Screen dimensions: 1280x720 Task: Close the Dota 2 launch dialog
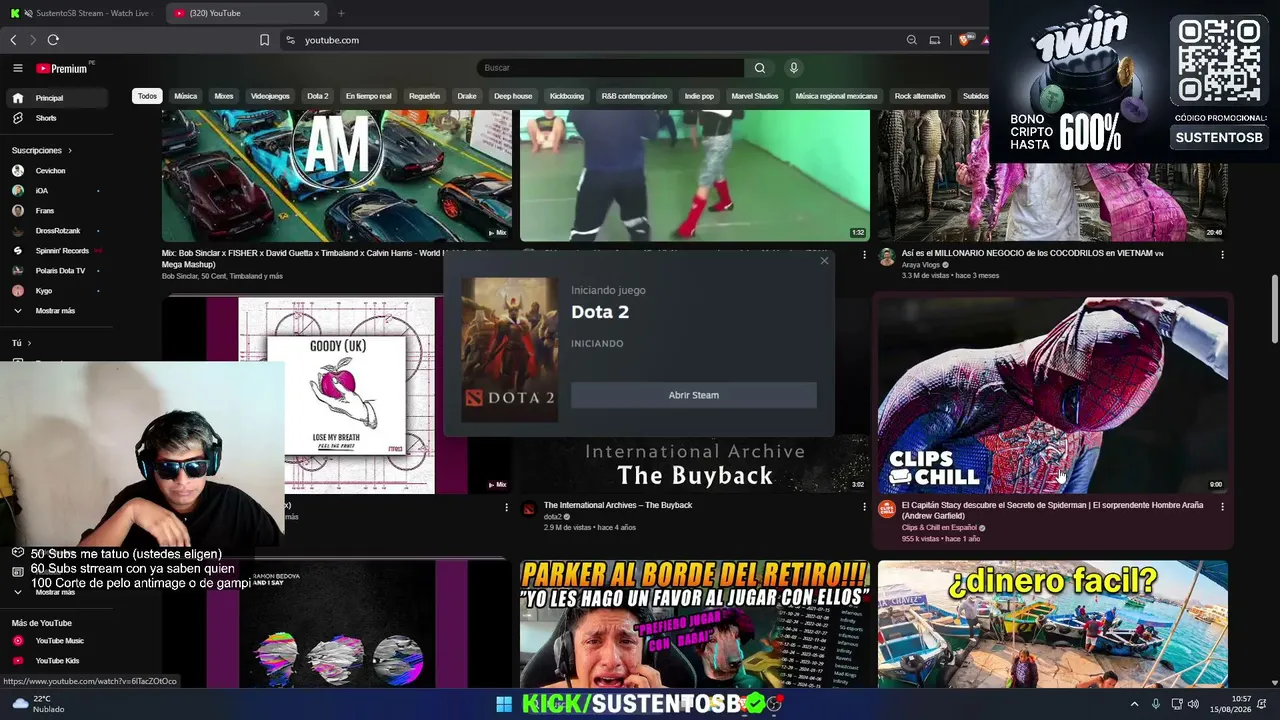pyautogui.click(x=824, y=261)
